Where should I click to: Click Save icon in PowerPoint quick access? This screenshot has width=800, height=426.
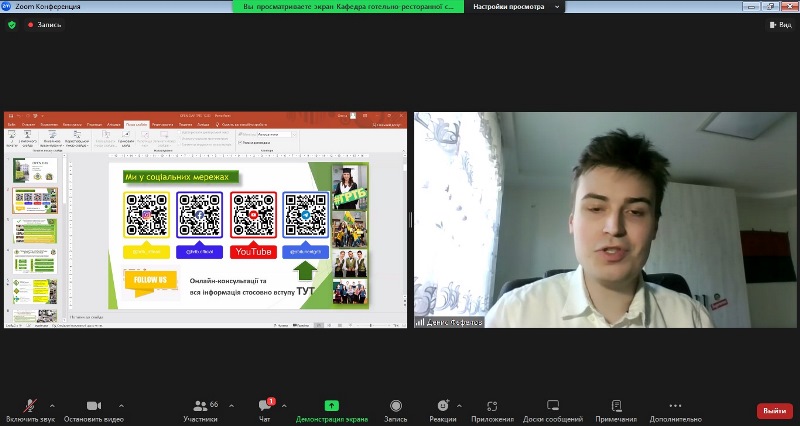tap(11, 116)
